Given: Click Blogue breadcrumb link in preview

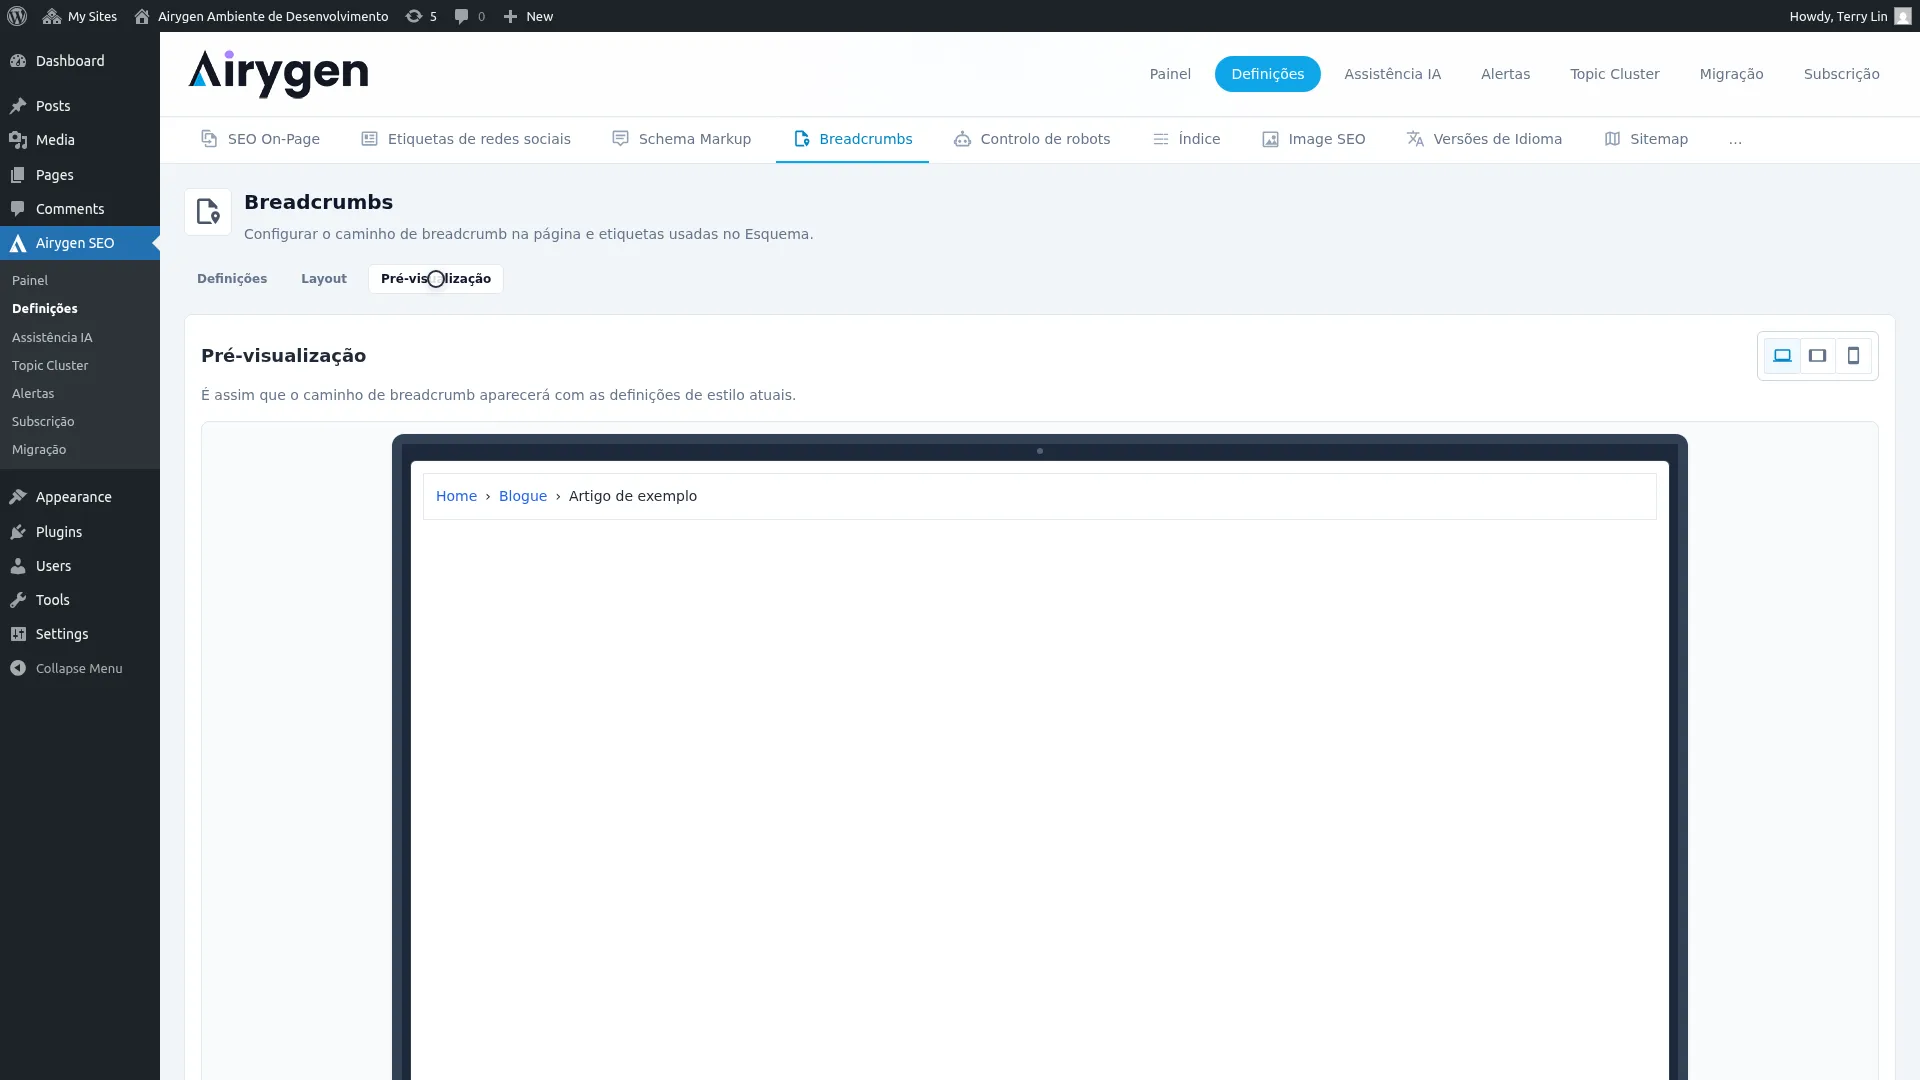Looking at the screenshot, I should [x=523, y=496].
